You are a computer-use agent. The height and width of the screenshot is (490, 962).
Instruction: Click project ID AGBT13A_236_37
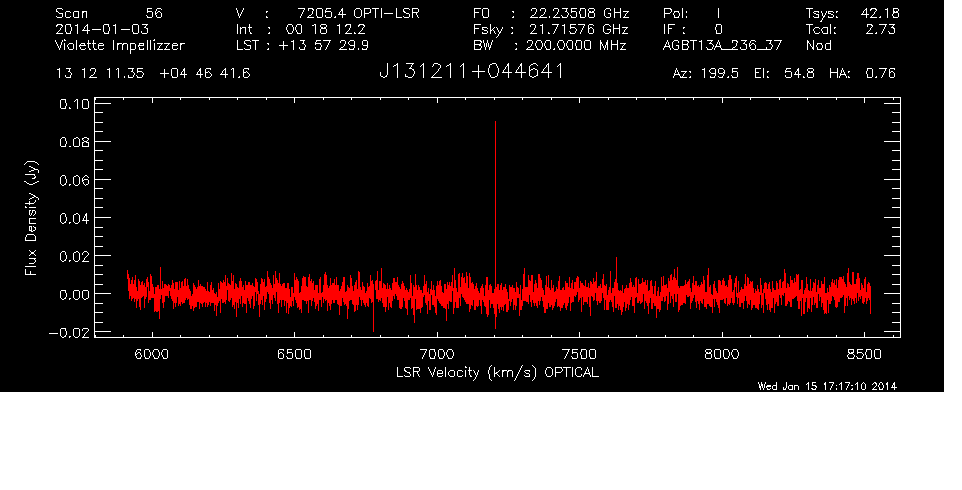point(723,45)
